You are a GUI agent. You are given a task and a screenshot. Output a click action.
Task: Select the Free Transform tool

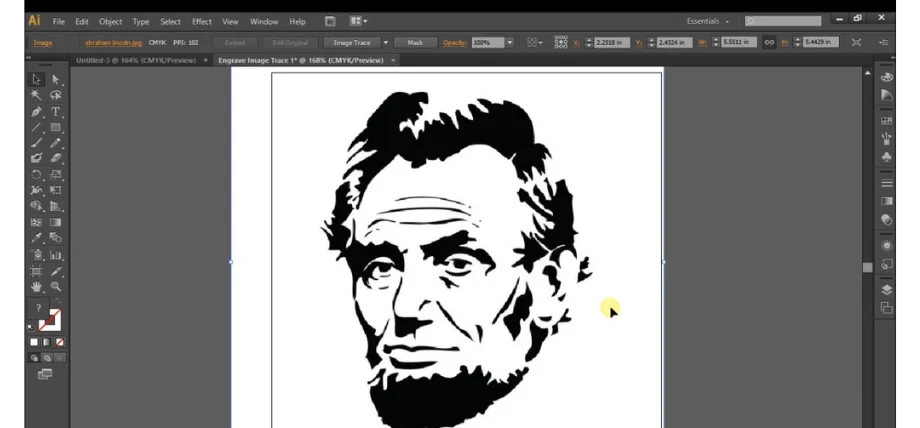[x=56, y=190]
